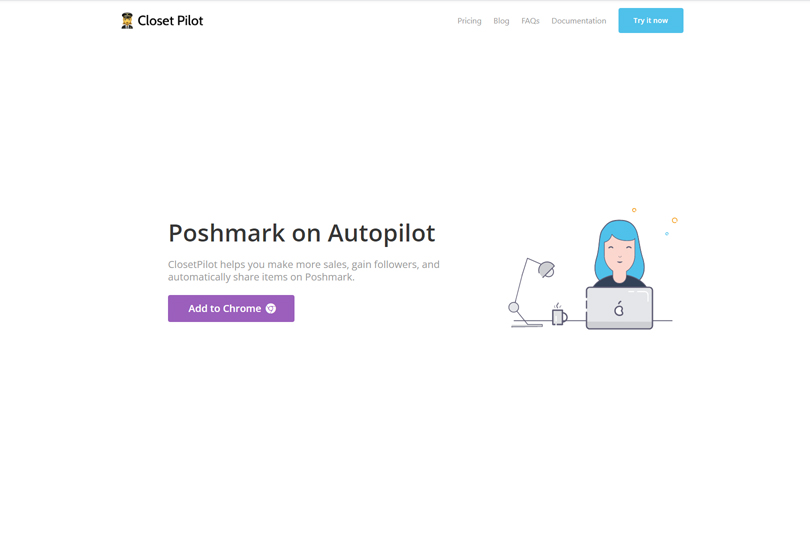Image resolution: width=810 pixels, height=539 pixels.
Task: Click the steaming coffee mug illustration
Action: point(559,314)
